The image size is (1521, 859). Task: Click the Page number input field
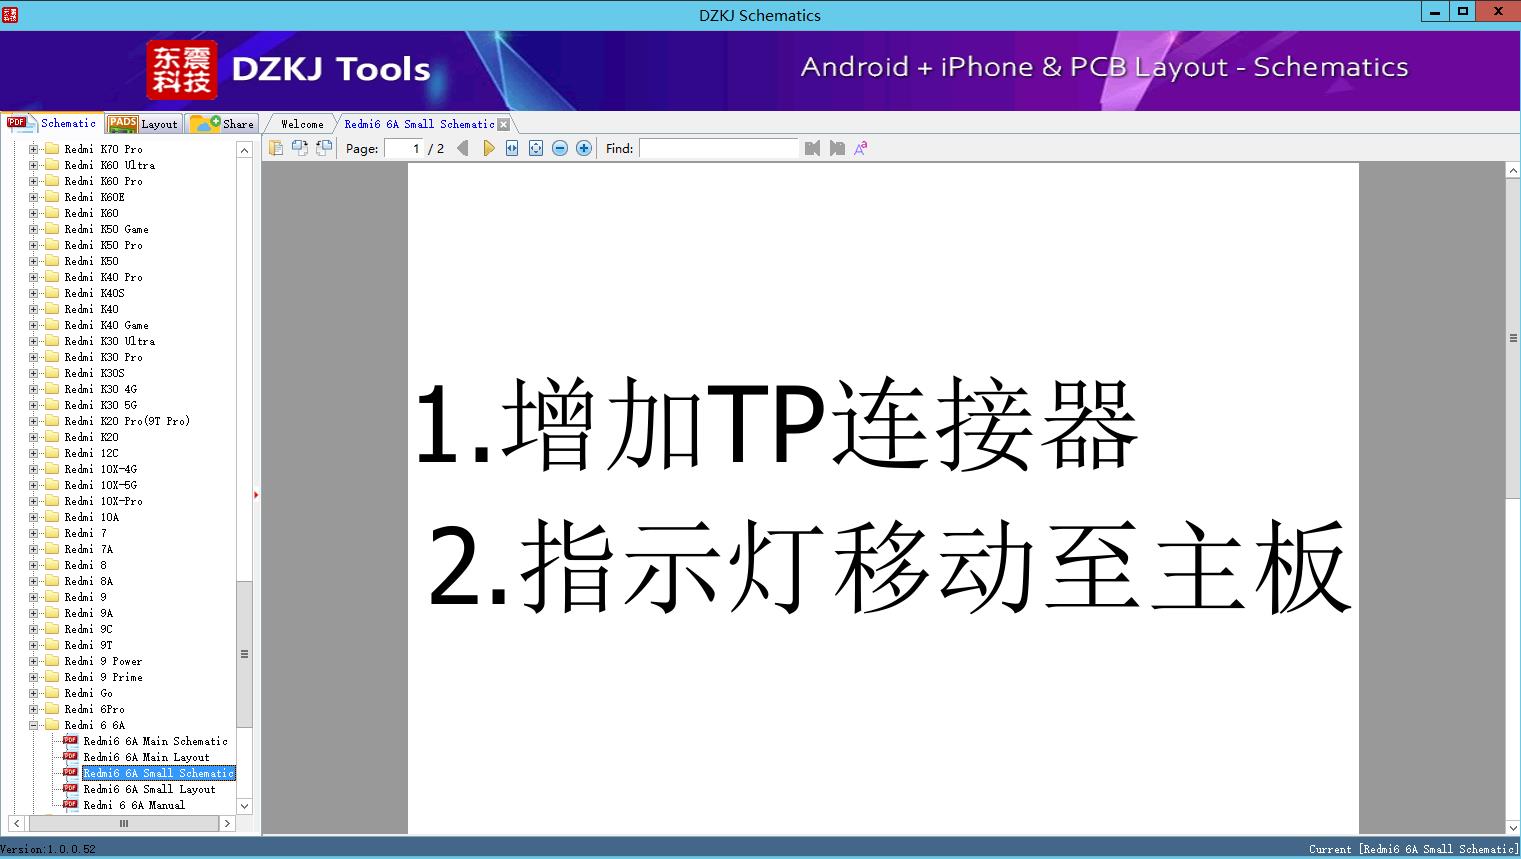(x=403, y=148)
